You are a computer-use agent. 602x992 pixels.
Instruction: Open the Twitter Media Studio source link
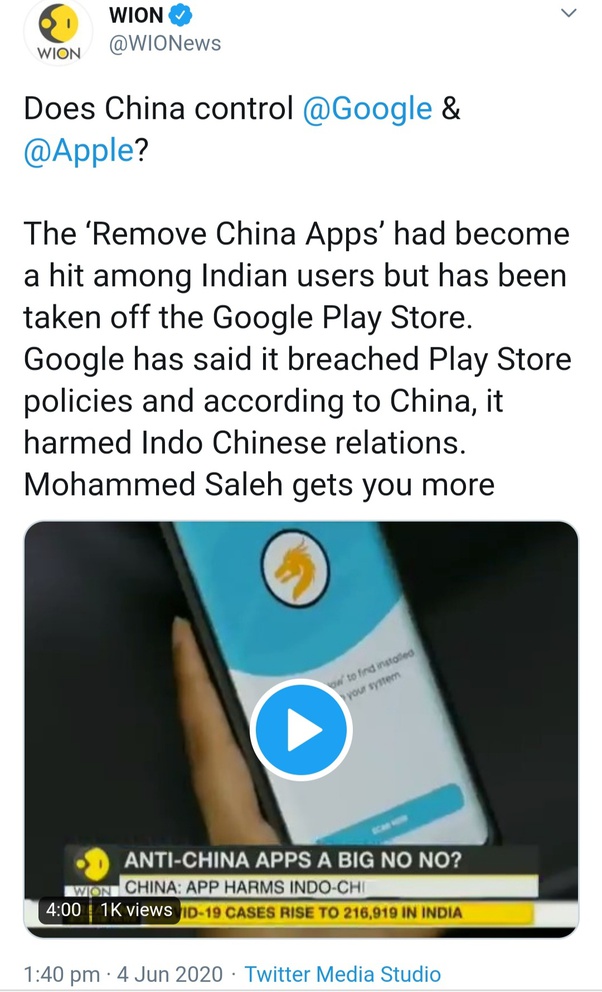coord(342,974)
